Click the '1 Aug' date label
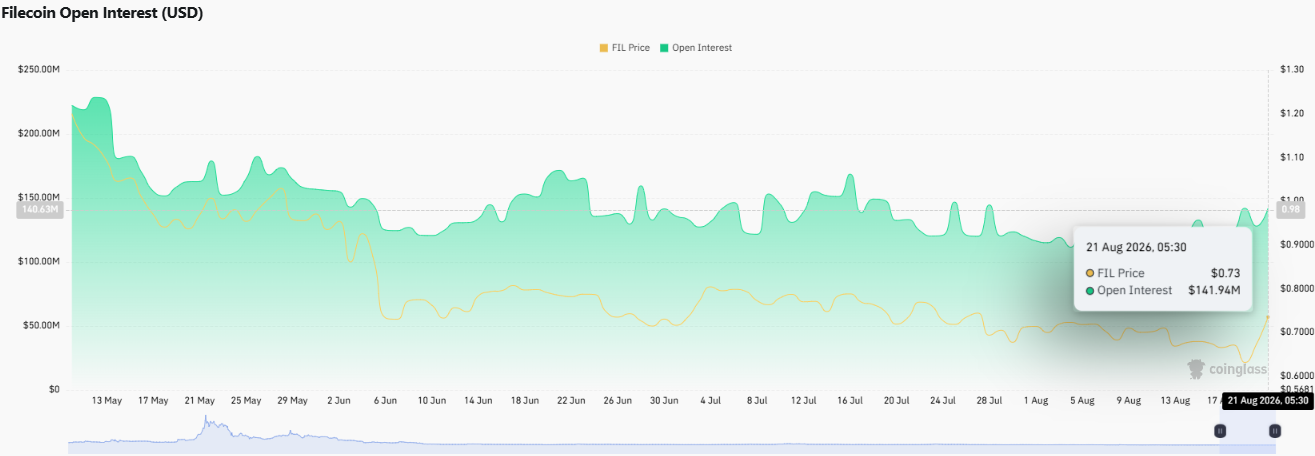This screenshot has height=456, width=1315. point(1035,400)
